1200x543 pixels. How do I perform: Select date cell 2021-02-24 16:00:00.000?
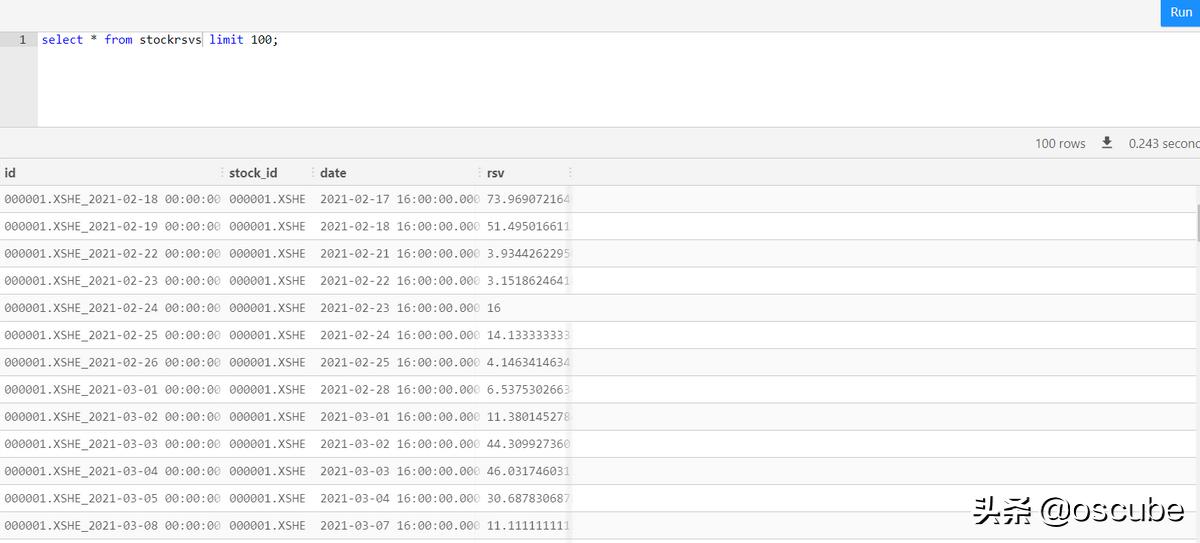click(400, 335)
